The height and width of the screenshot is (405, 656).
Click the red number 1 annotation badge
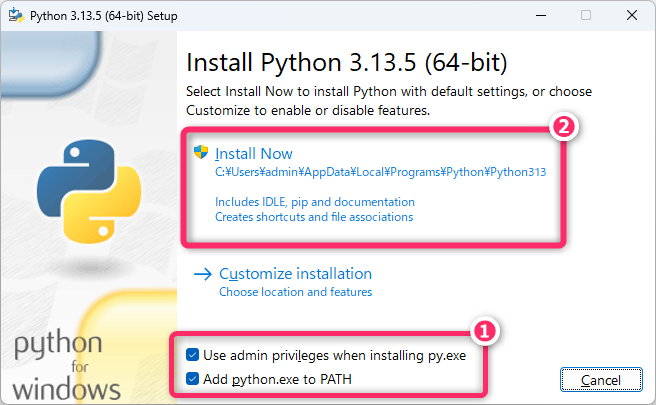pyautogui.click(x=483, y=331)
